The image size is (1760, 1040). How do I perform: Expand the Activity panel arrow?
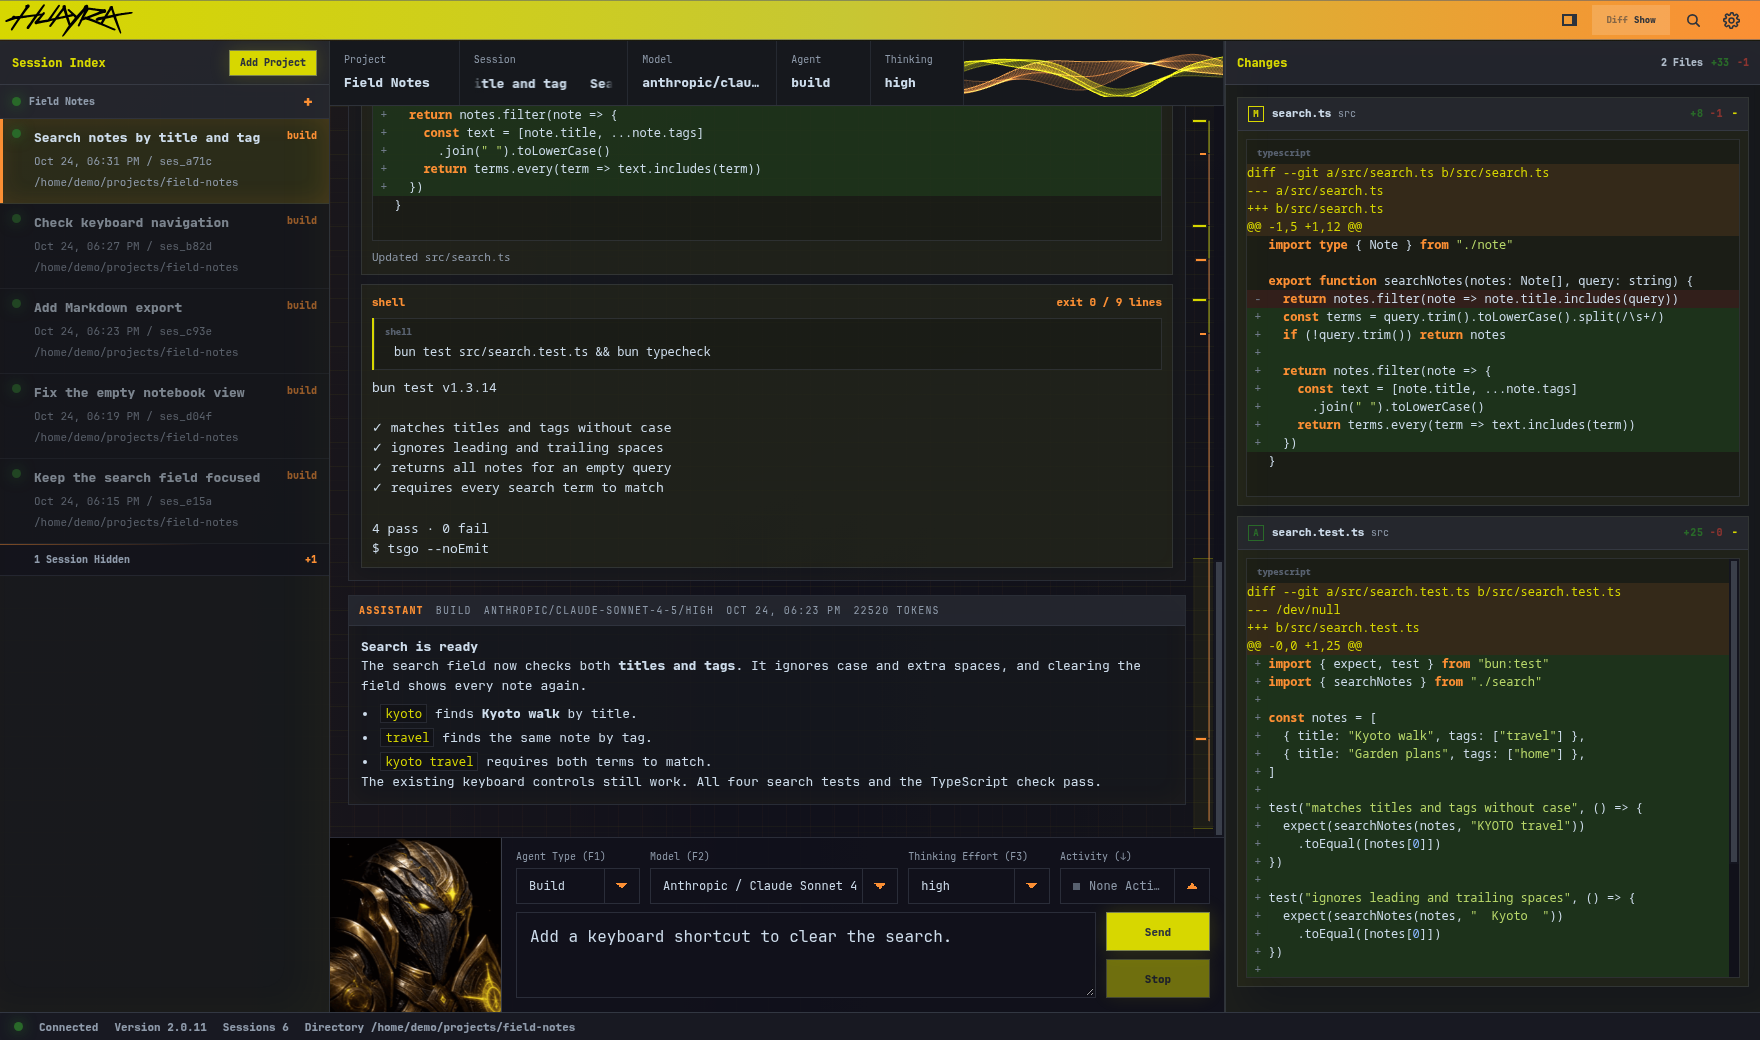pyautogui.click(x=1192, y=886)
